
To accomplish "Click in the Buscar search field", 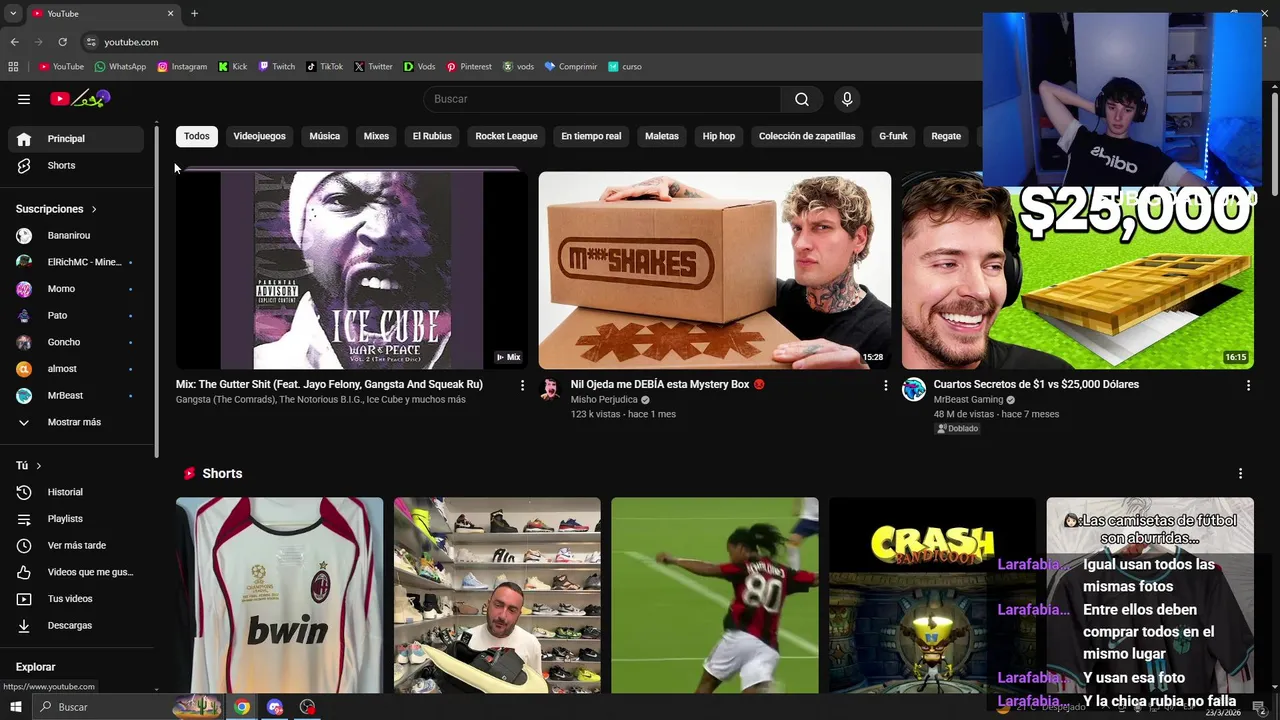I will tap(602, 99).
